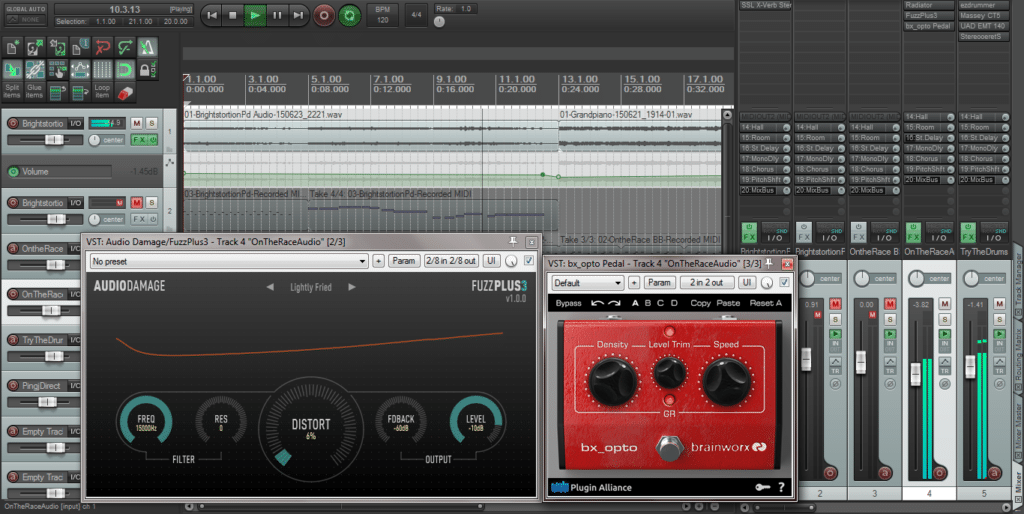Click the Loop item toolbar button
This screenshot has width=1024, height=514.
coord(103,91)
